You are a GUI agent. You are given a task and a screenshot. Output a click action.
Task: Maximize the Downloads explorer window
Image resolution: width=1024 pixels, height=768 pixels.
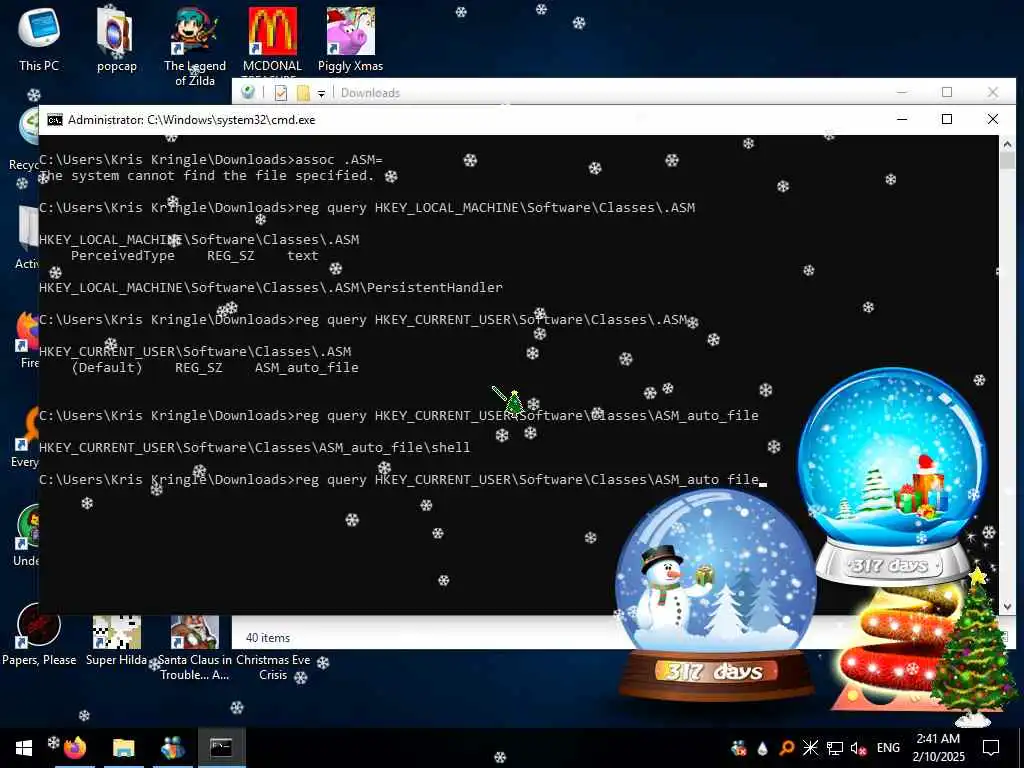point(947,92)
